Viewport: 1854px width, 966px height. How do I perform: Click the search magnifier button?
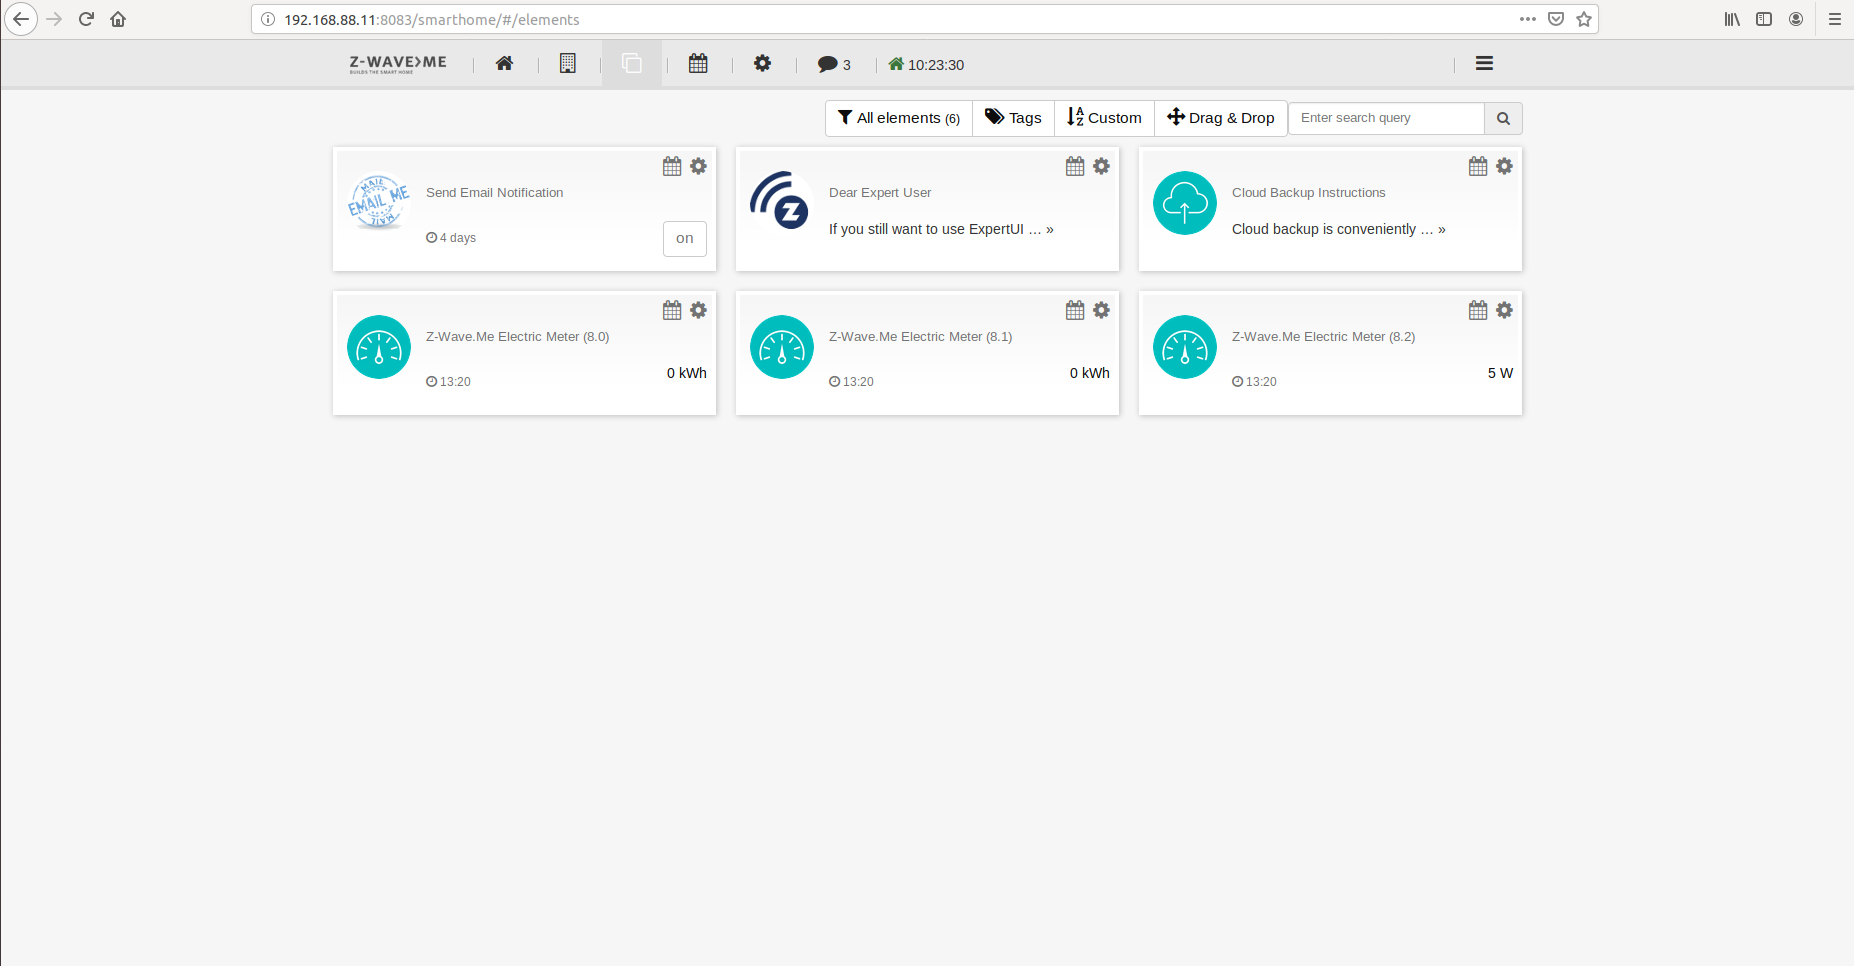pos(1503,118)
